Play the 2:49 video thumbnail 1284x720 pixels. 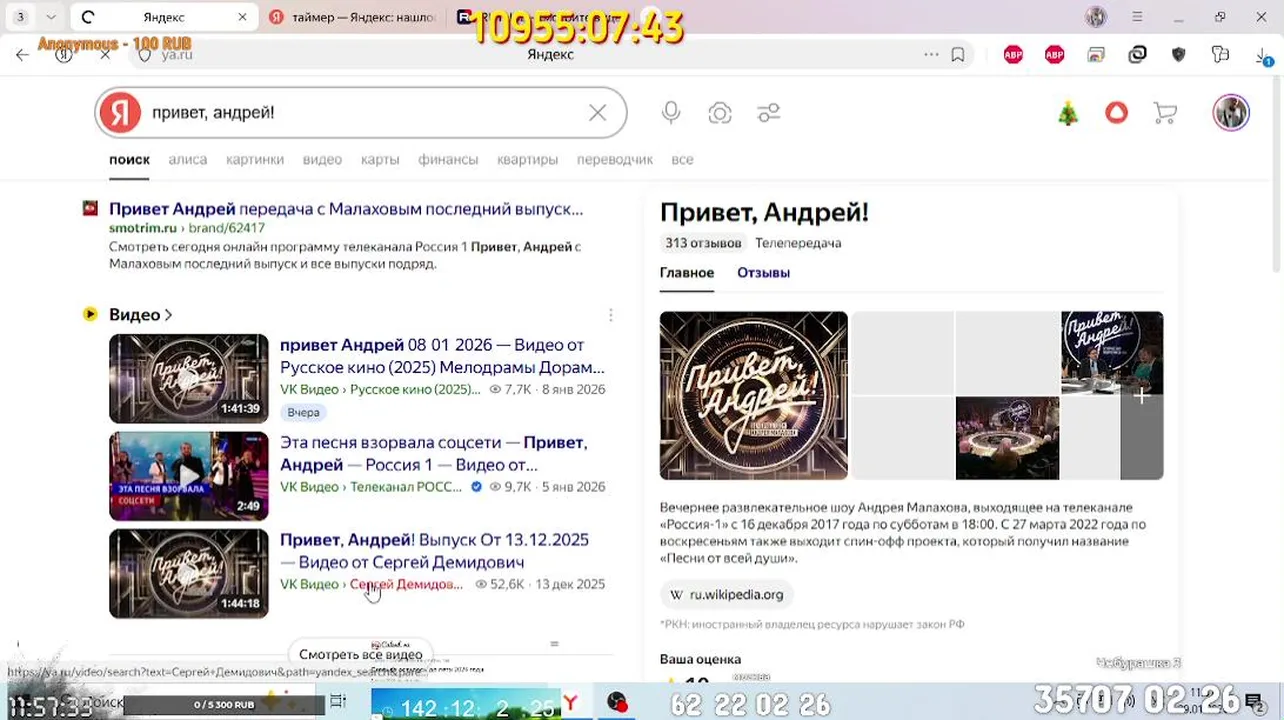[189, 476]
